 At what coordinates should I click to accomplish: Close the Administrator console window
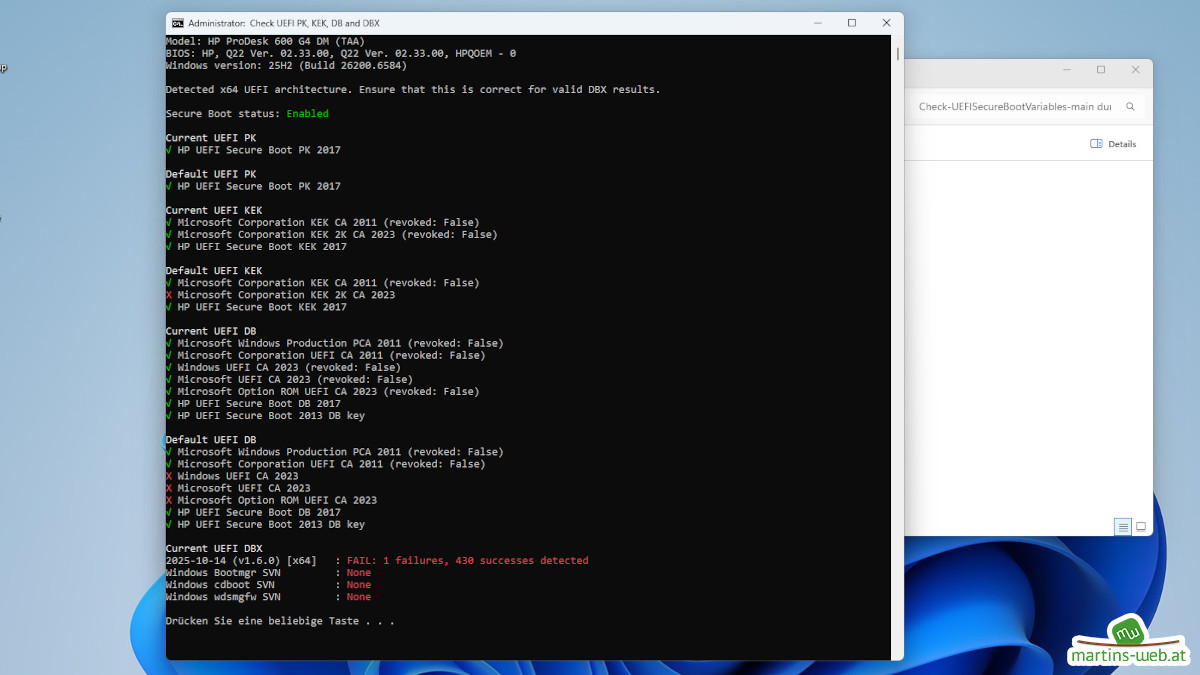point(886,23)
